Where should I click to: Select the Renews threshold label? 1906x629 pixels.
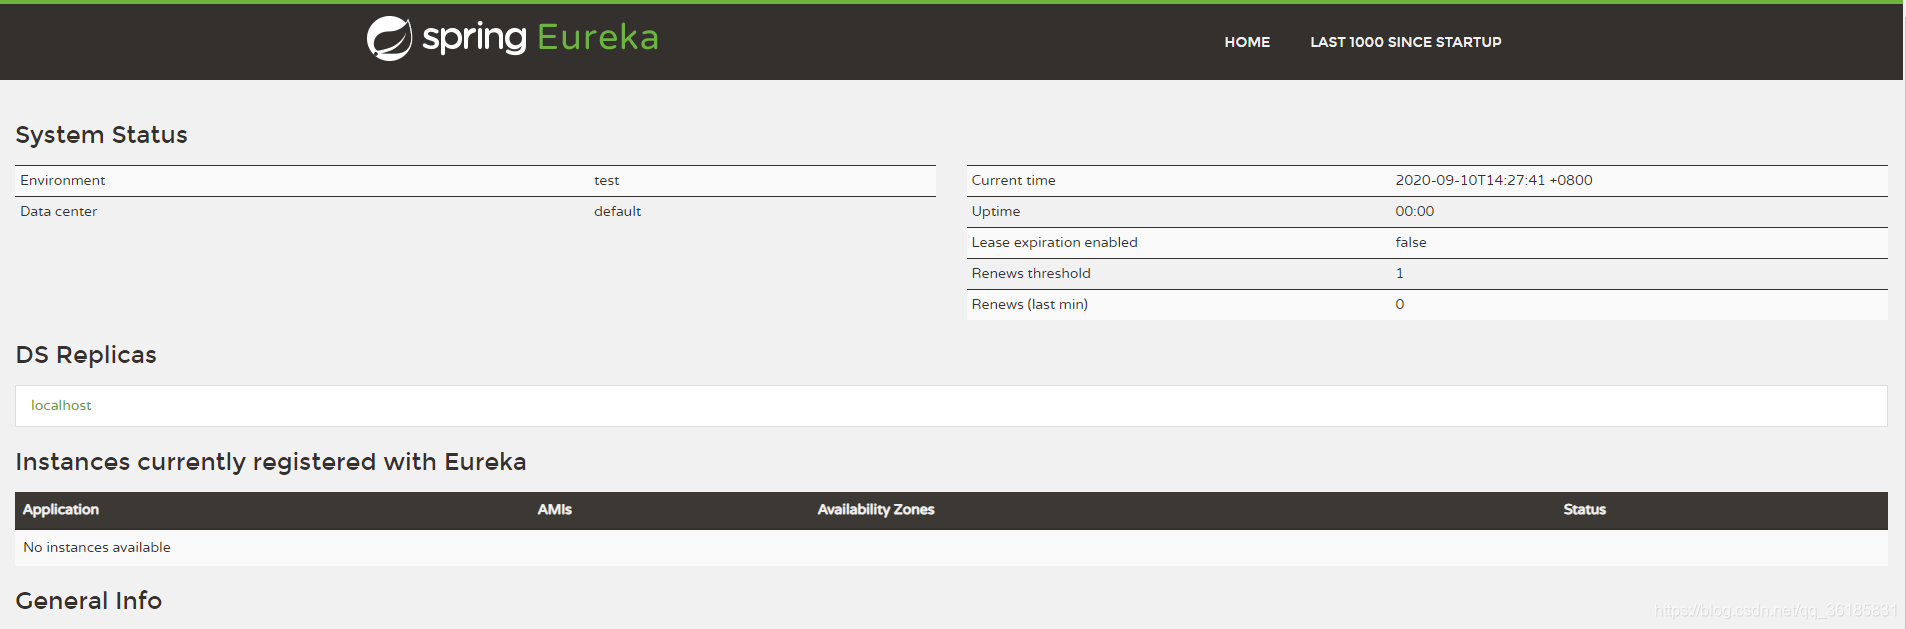pos(1030,273)
